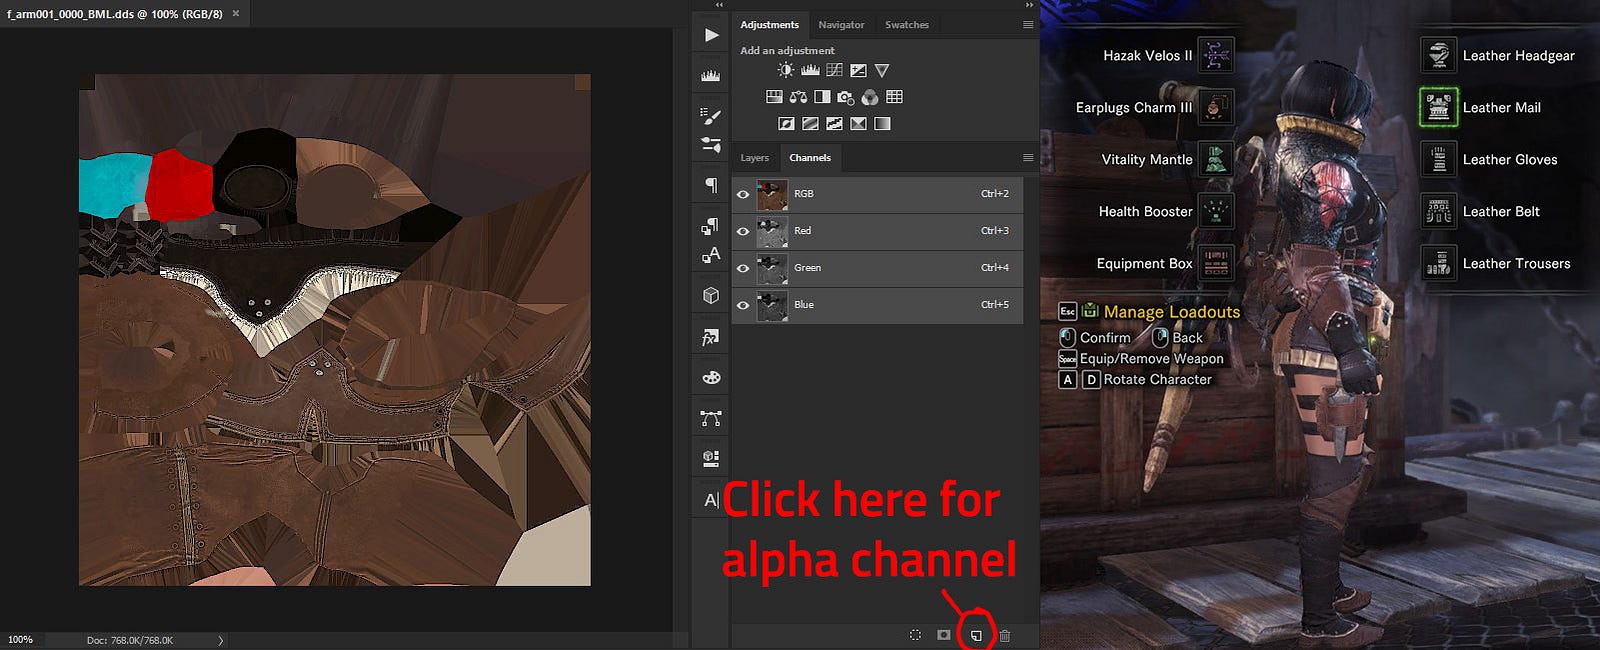
Task: Open the Histogram panel from the dock
Action: 711,75
